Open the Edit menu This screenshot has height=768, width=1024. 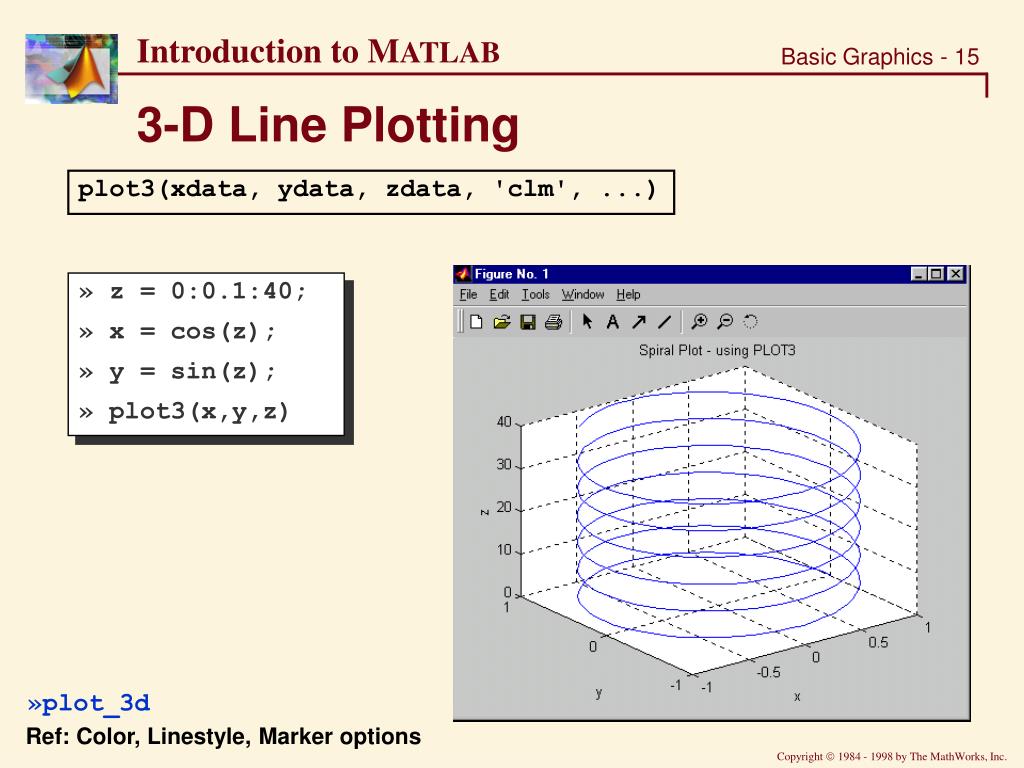coord(500,295)
